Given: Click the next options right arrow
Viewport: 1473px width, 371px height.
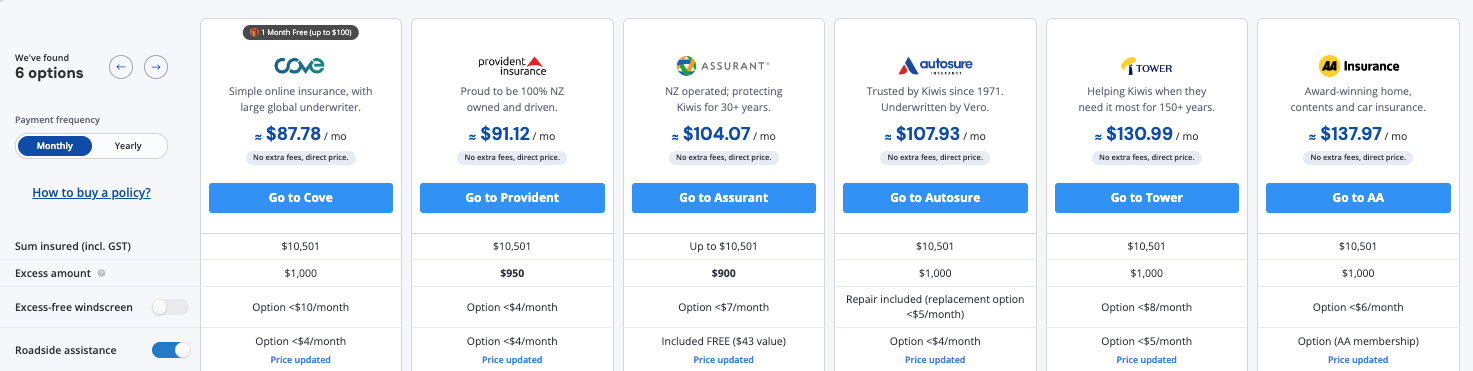Looking at the screenshot, I should [155, 67].
